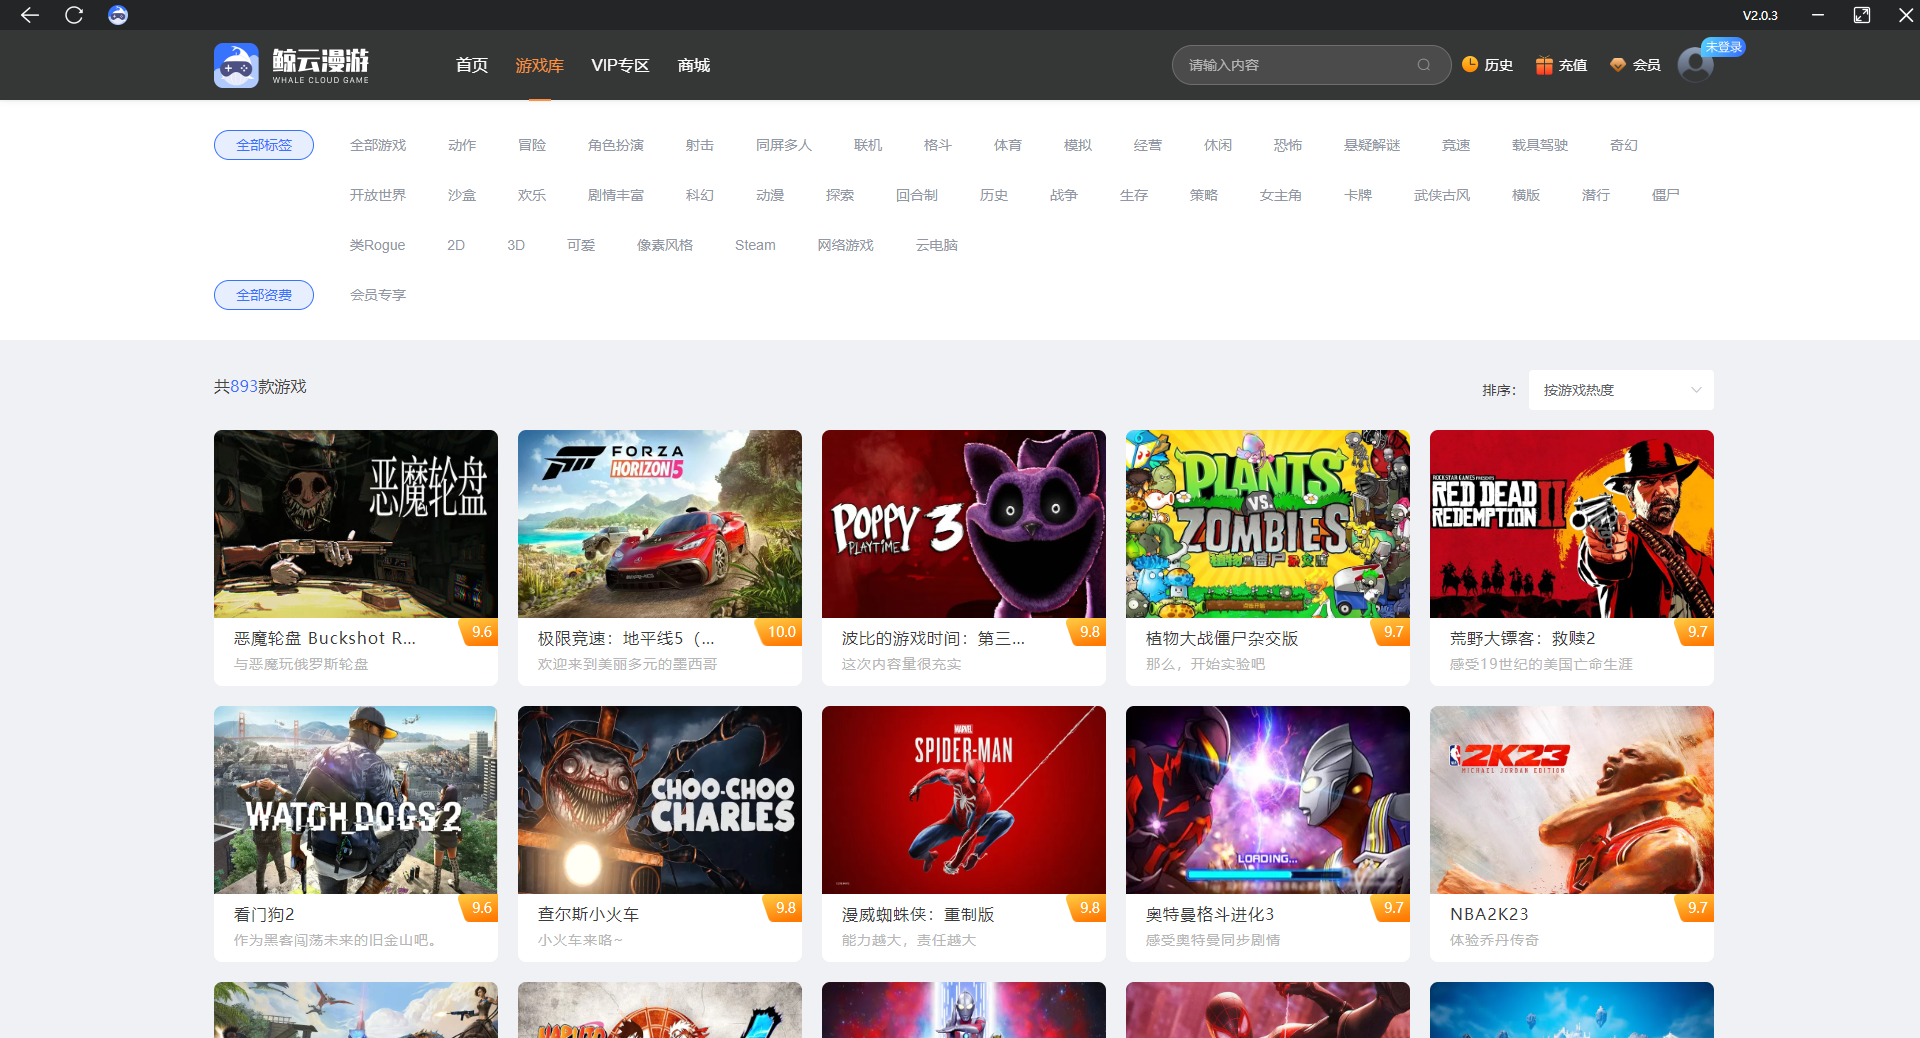Filter by 剧情丰富 tag
1920x1038 pixels.
(616, 195)
